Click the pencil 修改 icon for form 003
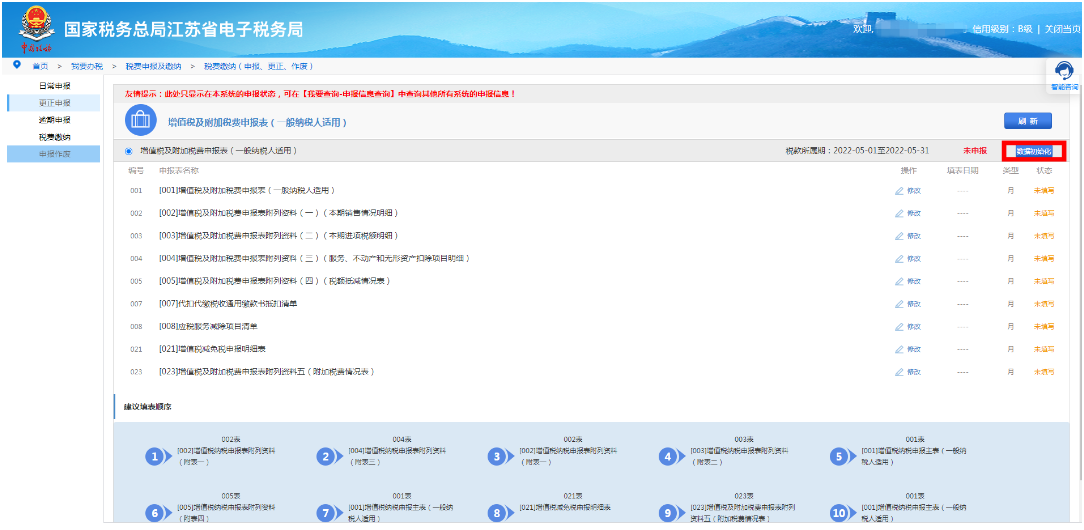This screenshot has width=1084, height=530. [x=900, y=236]
